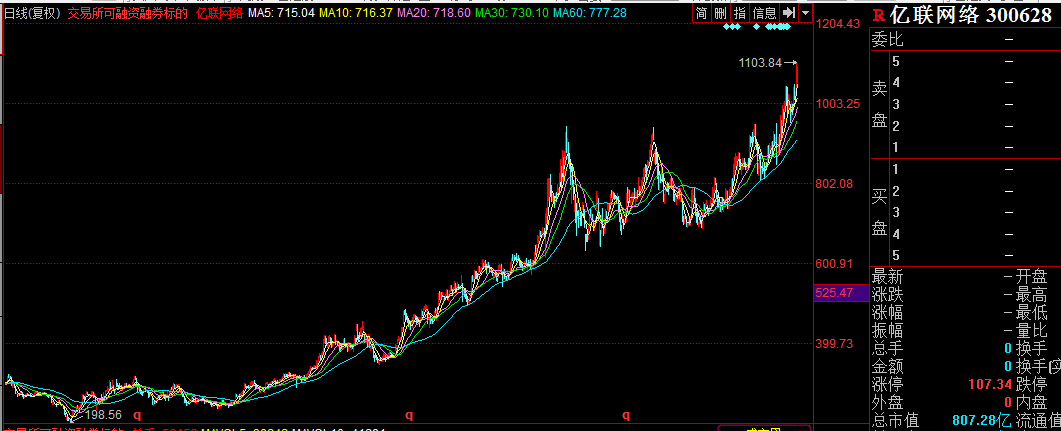Screen dimensions: 1061x431
Task: Click the 涨幅 percent change label
Action: (x=887, y=313)
